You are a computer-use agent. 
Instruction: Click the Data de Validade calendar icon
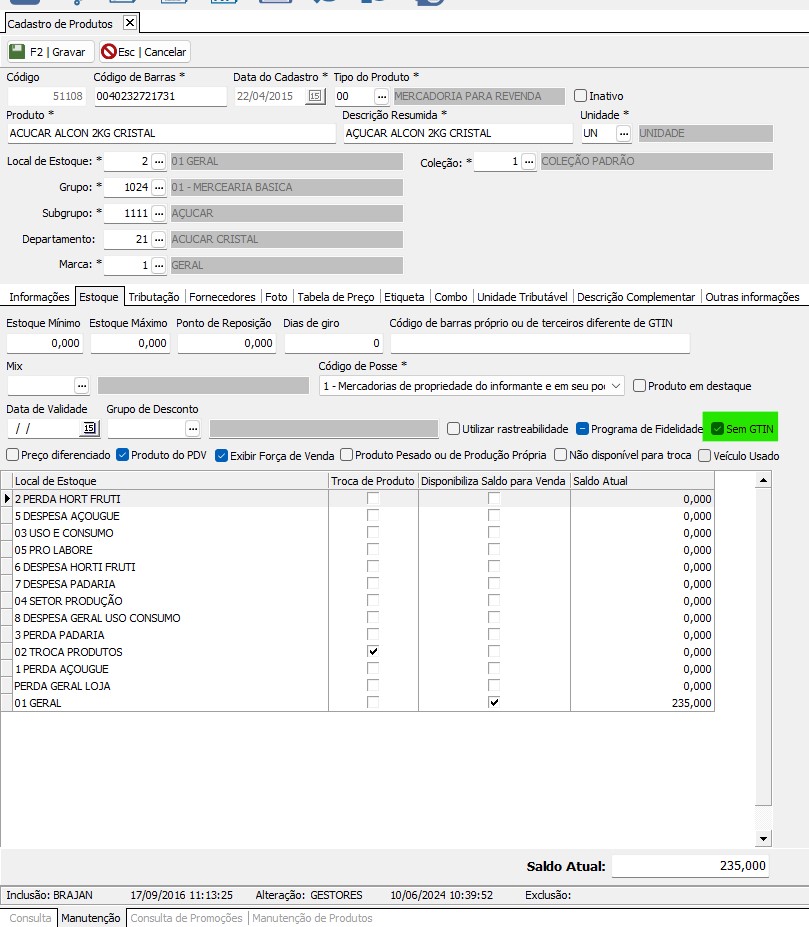[89, 428]
